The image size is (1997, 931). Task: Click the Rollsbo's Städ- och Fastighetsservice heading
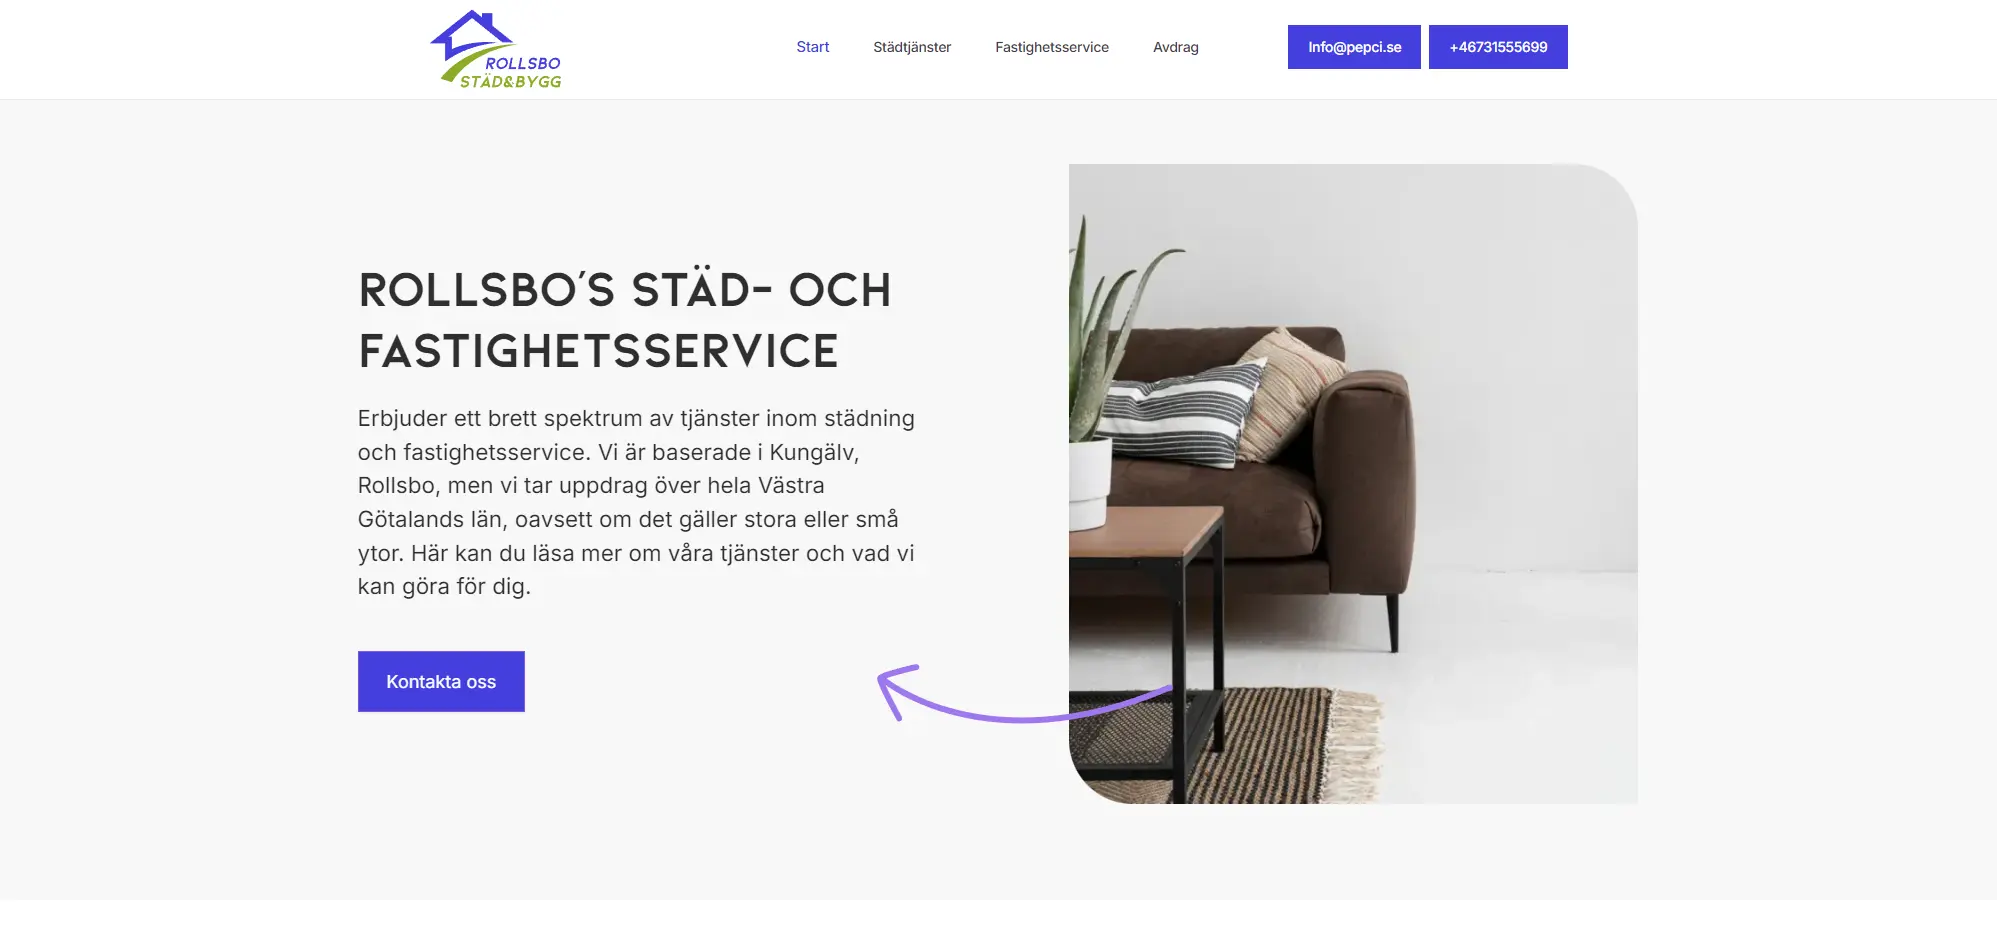pos(624,320)
